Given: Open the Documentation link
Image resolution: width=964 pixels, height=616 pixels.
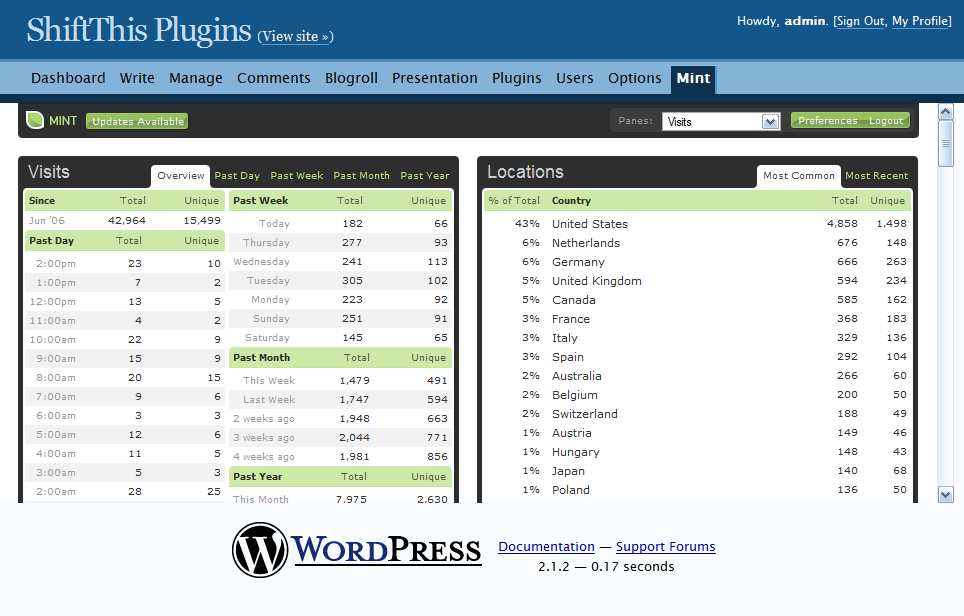Looking at the screenshot, I should 547,547.
